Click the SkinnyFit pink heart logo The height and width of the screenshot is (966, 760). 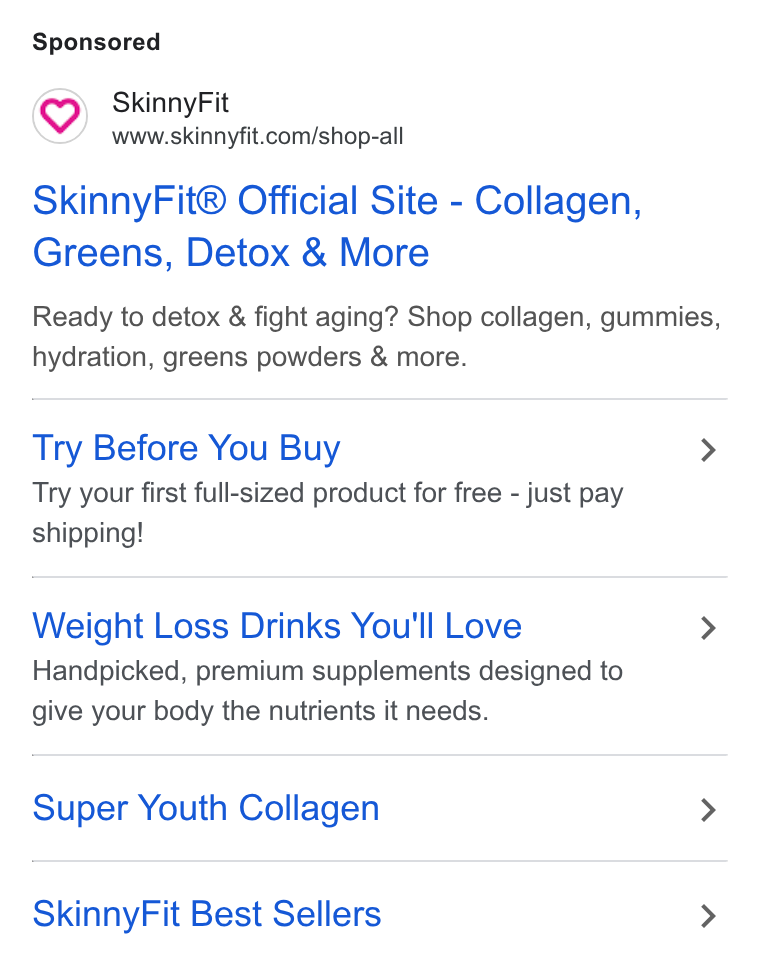60,116
